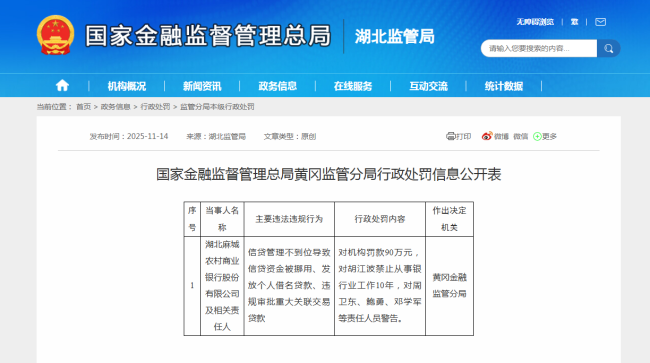
Task: Click publish date 2025-11-14
Action: (x=148, y=136)
